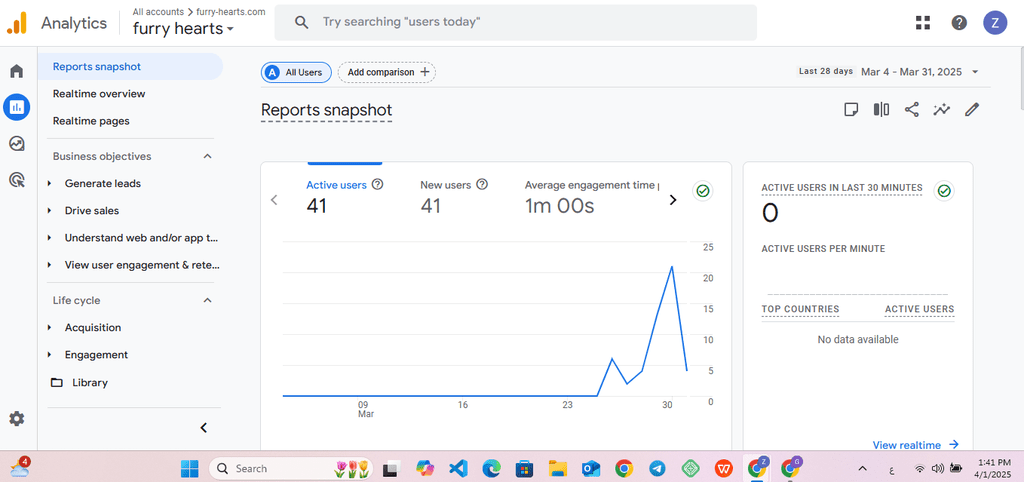Click the Last 28 days label

(x=826, y=71)
